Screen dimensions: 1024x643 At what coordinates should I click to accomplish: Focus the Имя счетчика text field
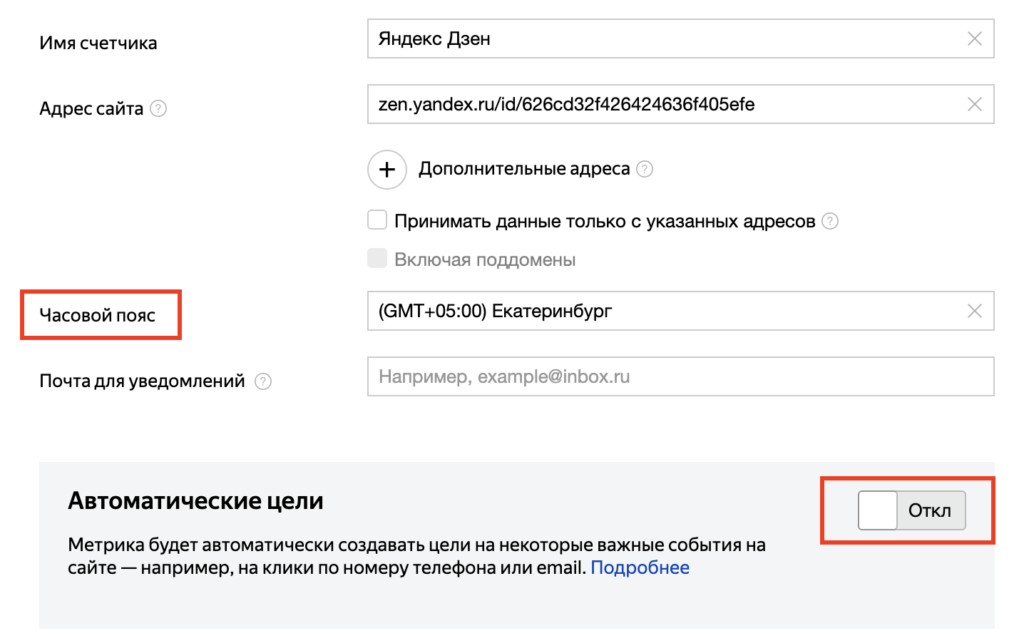pyautogui.click(x=660, y=40)
